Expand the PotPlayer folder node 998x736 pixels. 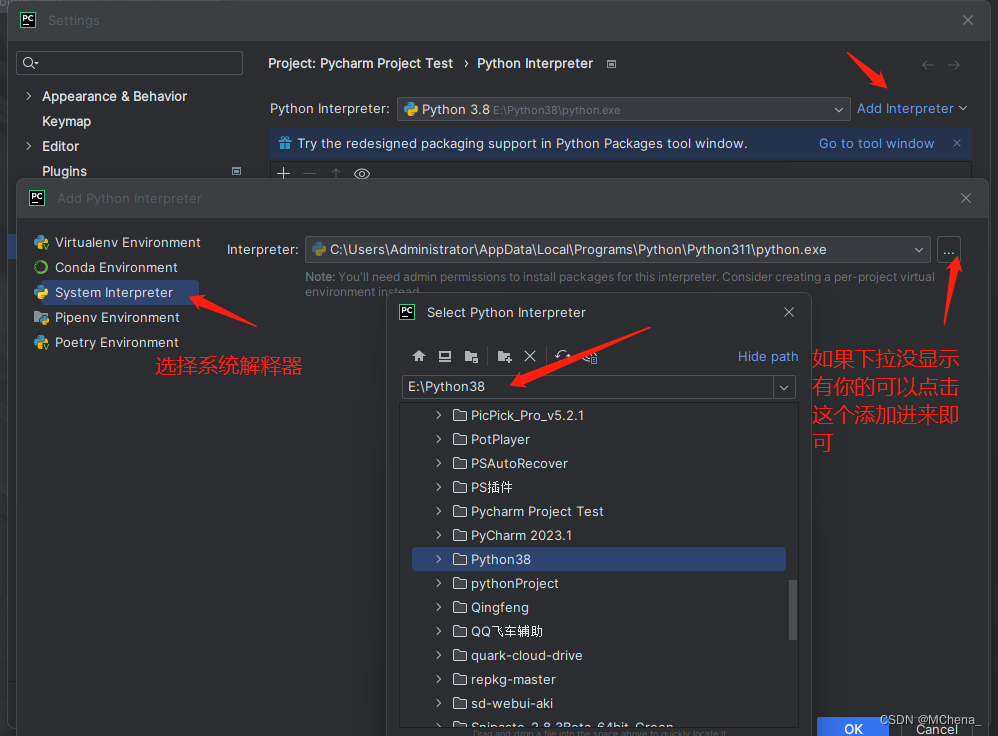[x=439, y=439]
